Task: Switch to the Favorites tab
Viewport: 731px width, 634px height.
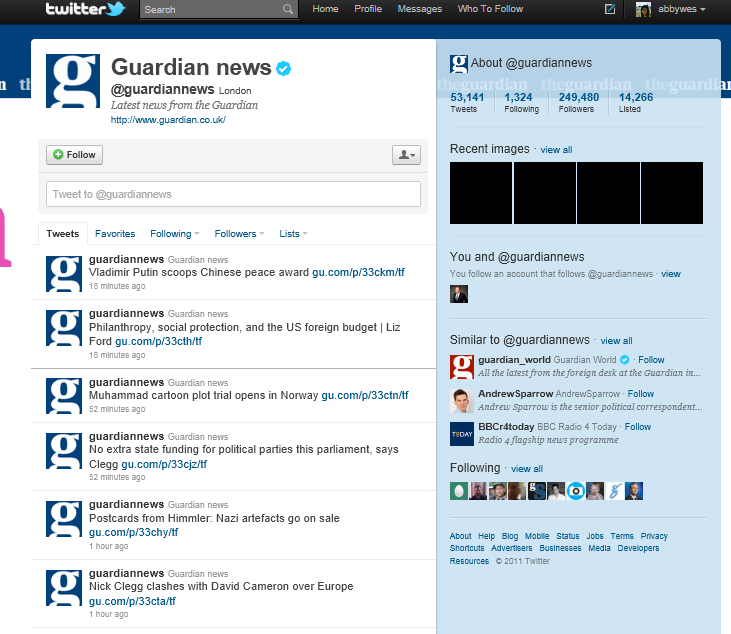Action: click(x=115, y=234)
